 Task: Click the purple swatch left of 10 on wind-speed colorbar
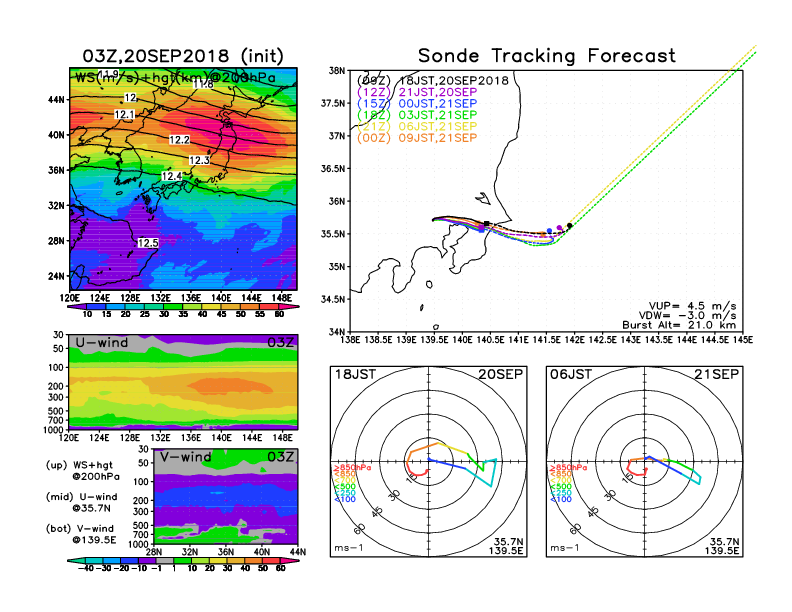tap(77, 307)
